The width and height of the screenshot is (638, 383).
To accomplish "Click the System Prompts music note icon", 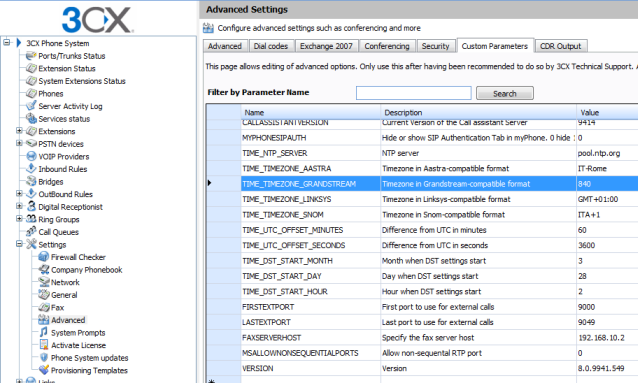I will point(44,332).
